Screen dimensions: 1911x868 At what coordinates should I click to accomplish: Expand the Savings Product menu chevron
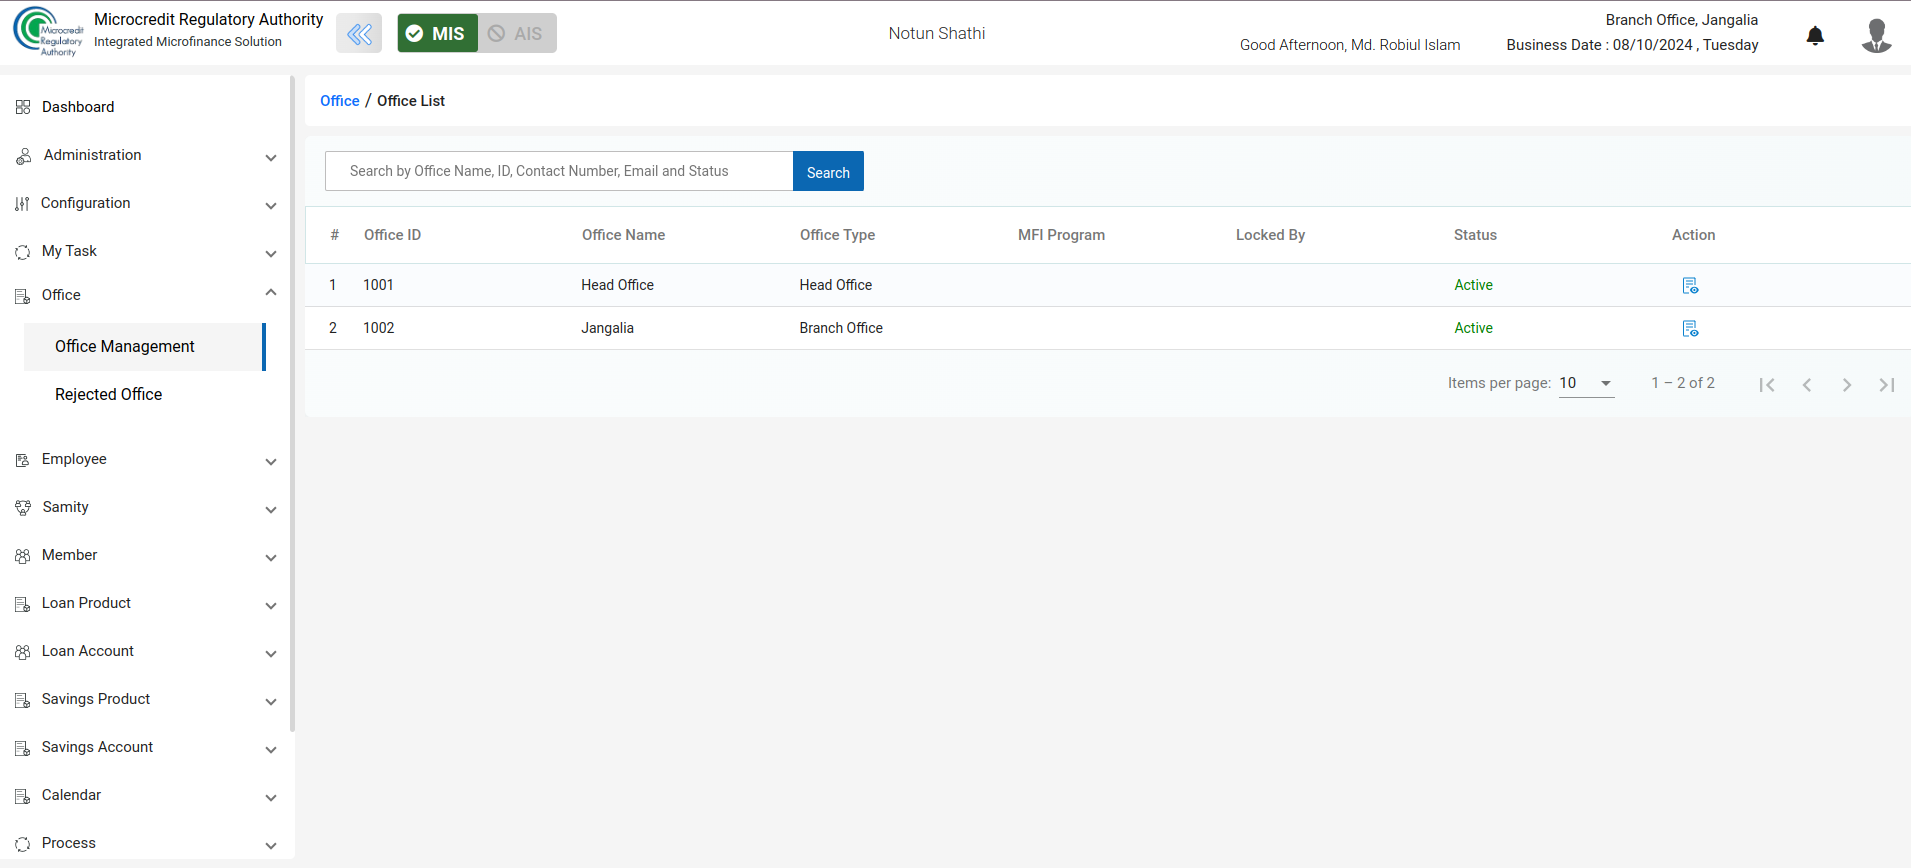271,702
